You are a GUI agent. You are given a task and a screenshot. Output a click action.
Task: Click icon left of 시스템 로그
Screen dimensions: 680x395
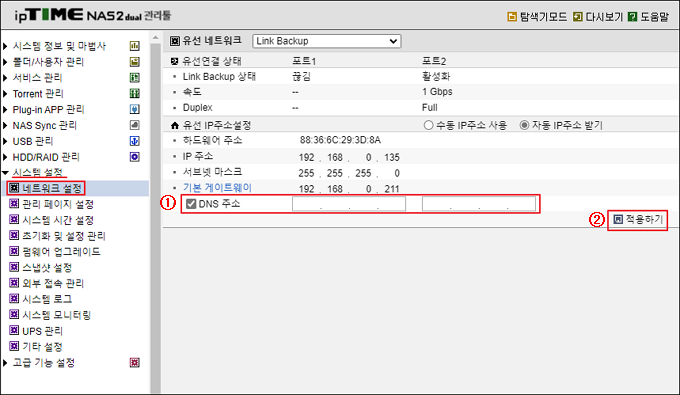click(14, 299)
